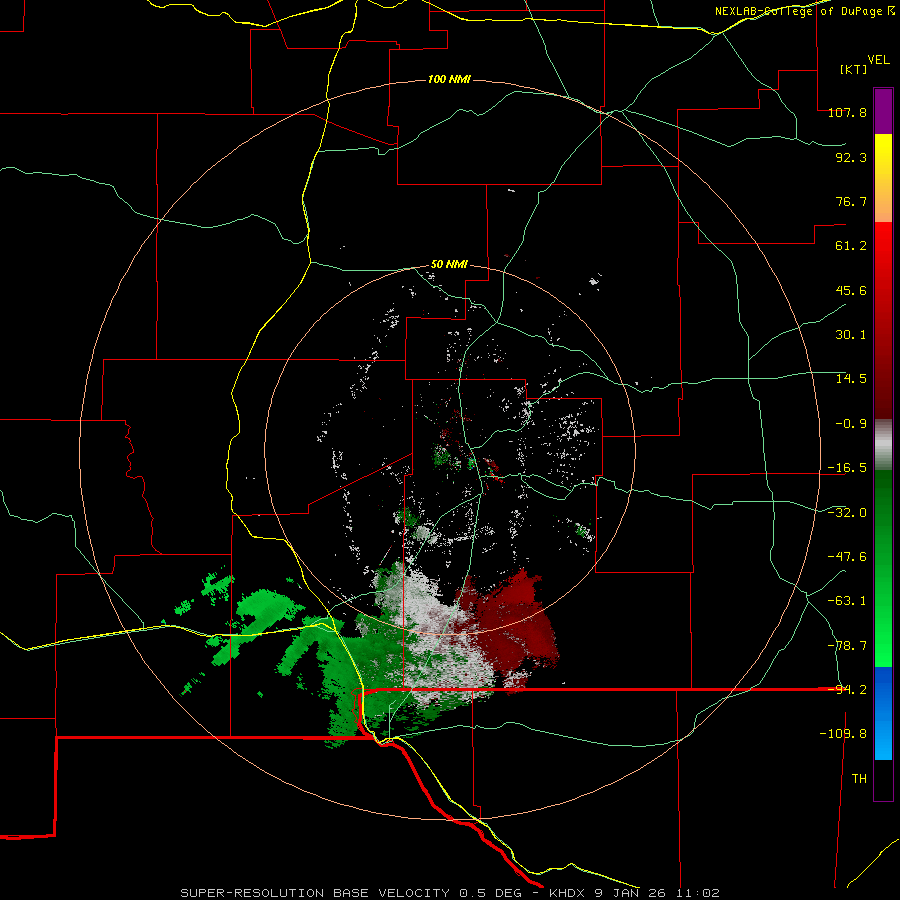Click the 100 NMI range ring label

449,79
